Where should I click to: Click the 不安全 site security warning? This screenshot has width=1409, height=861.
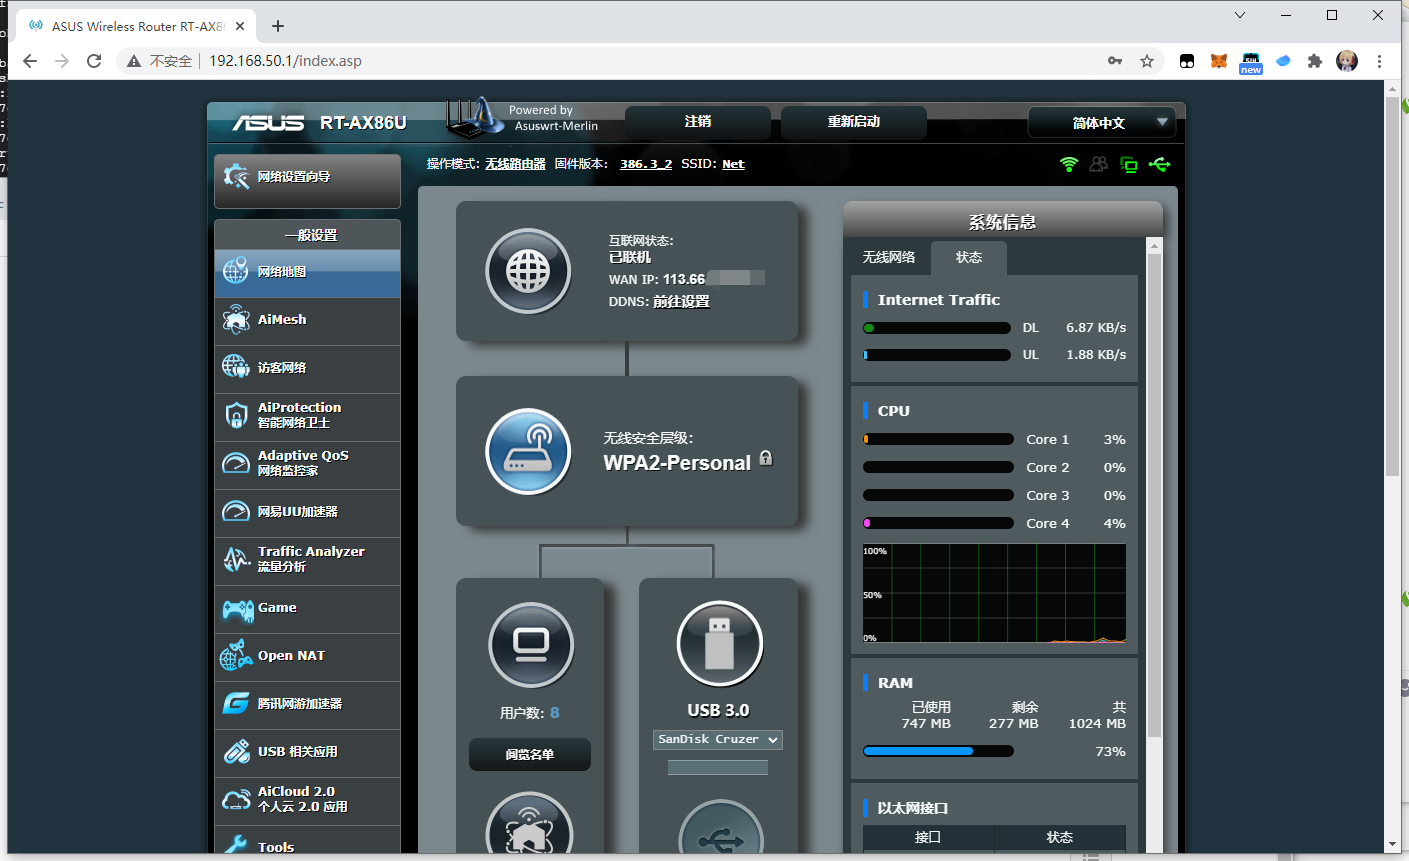160,61
